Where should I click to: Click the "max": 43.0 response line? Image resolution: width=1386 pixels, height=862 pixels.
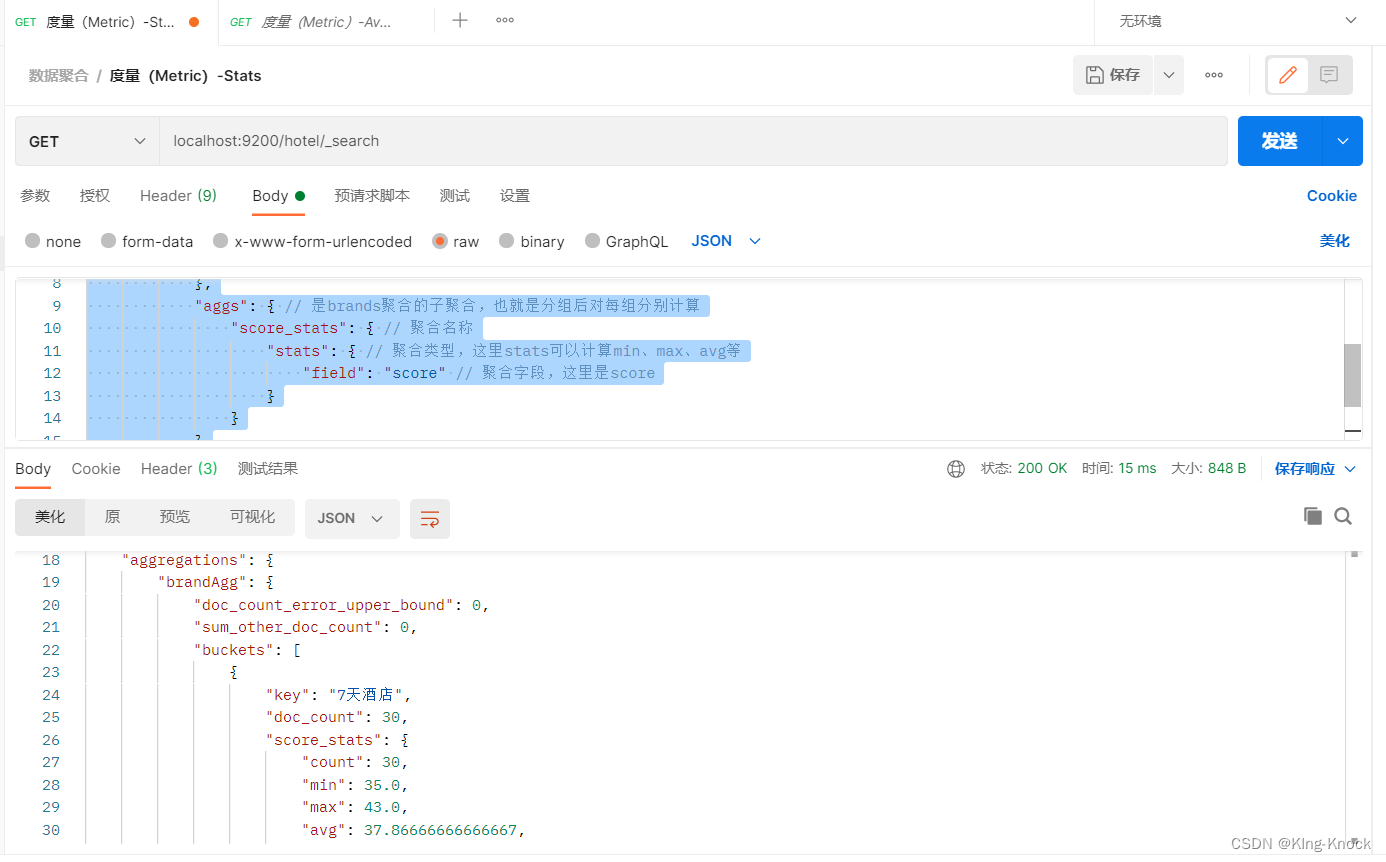click(x=355, y=807)
